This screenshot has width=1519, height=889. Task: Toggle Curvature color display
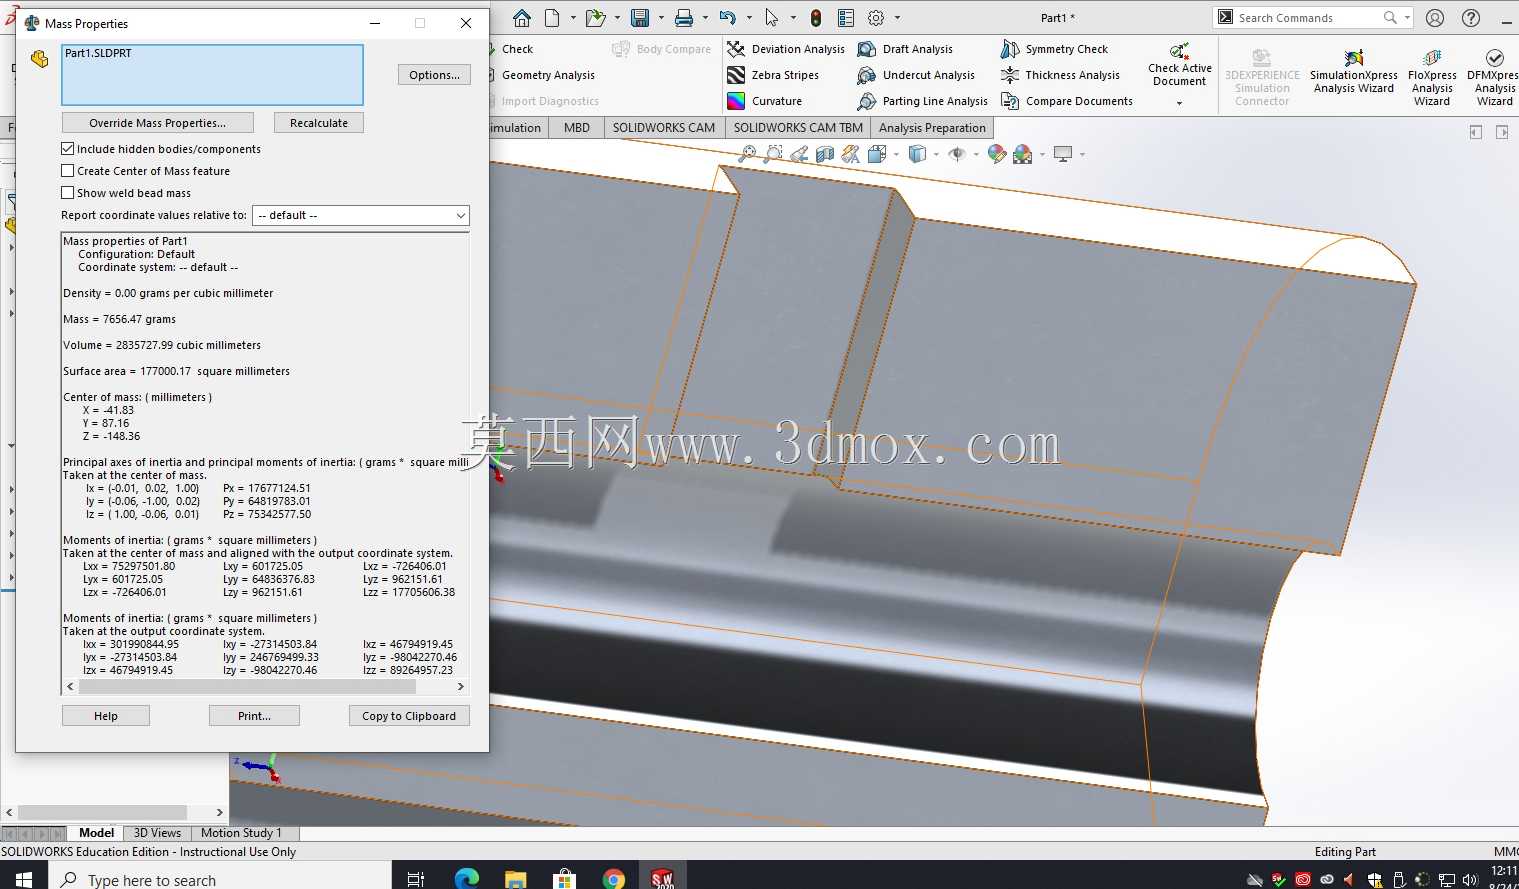coord(765,101)
